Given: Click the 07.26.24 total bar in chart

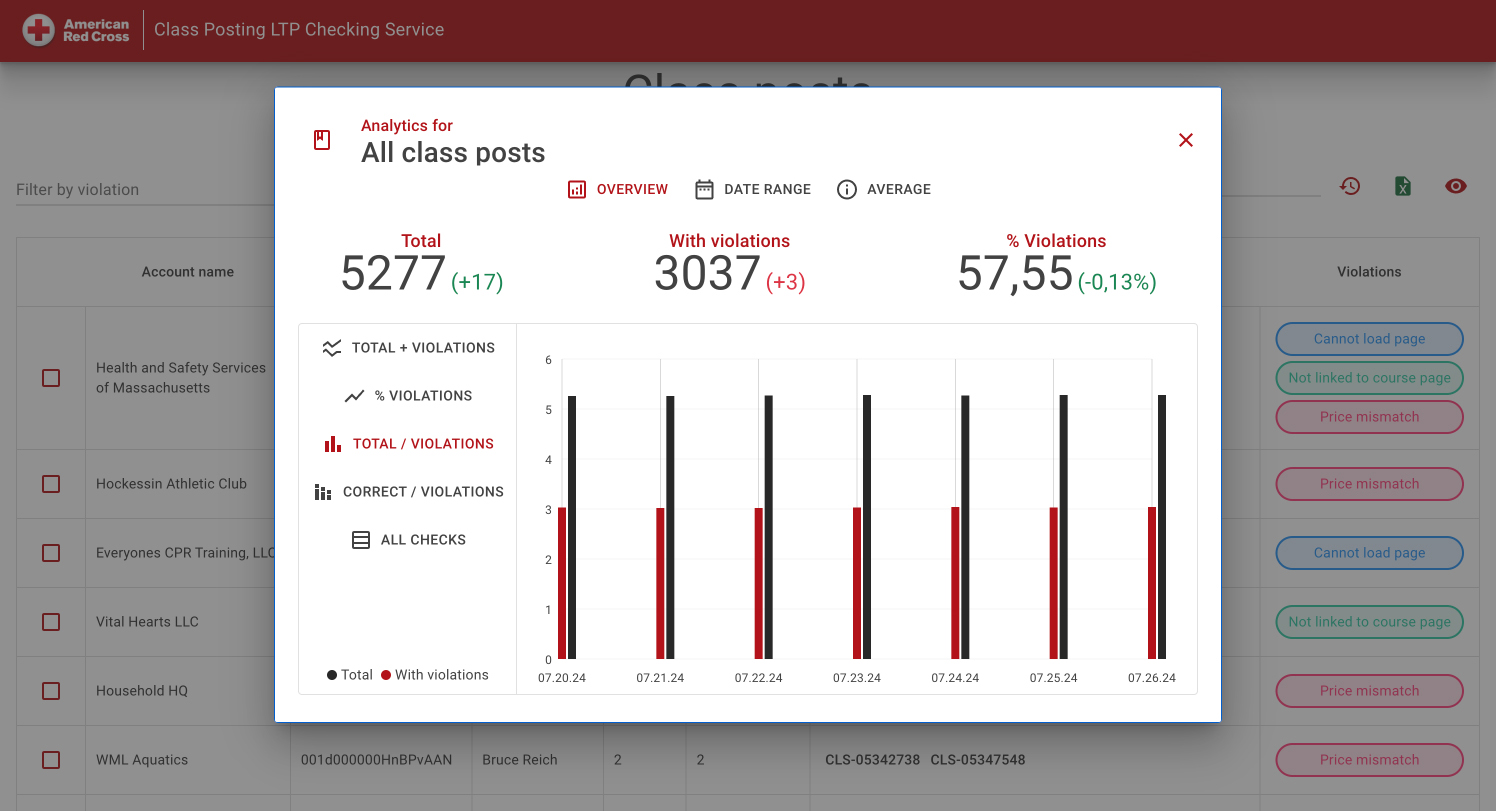Looking at the screenshot, I should [1162, 527].
